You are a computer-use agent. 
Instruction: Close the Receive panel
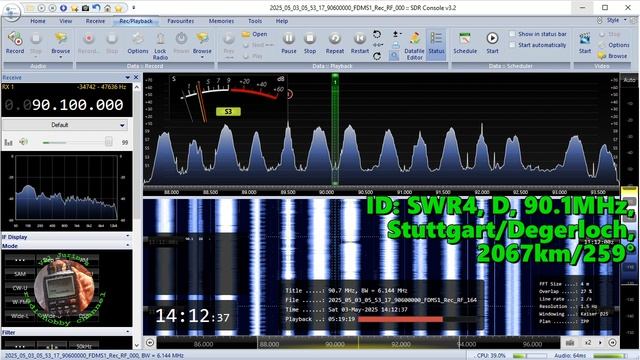click(136, 77)
